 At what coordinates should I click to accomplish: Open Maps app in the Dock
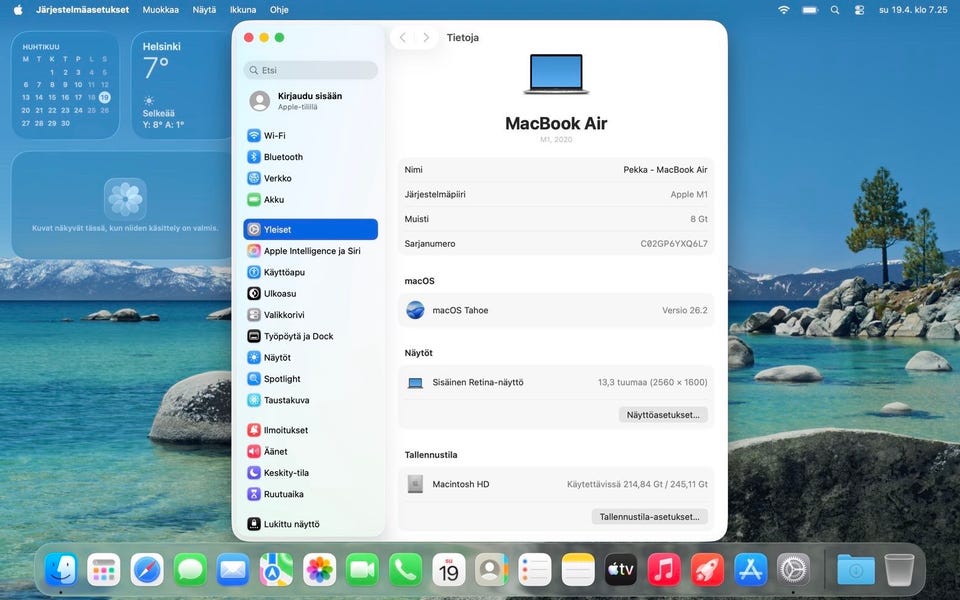coord(276,570)
